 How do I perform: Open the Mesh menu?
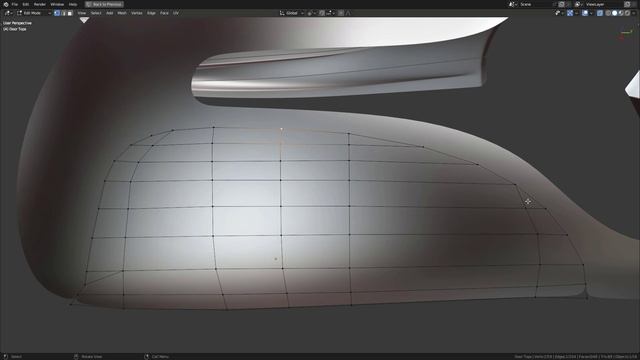tap(122, 13)
